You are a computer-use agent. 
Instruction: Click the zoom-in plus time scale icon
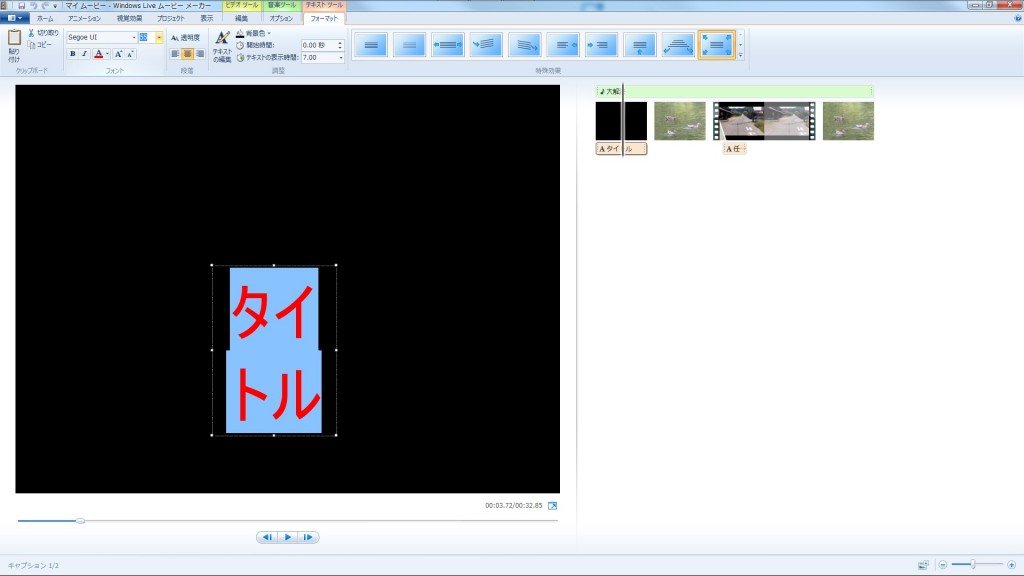[1012, 565]
